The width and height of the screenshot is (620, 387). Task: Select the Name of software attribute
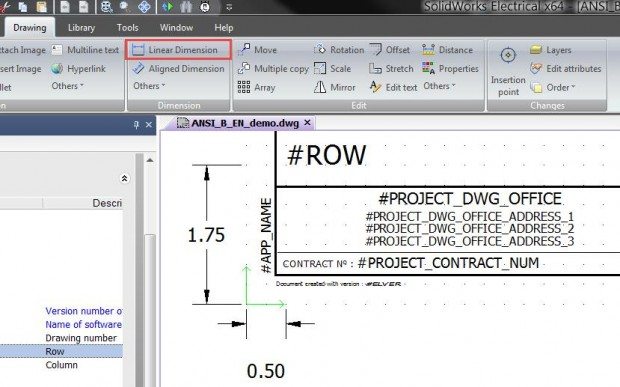click(83, 325)
